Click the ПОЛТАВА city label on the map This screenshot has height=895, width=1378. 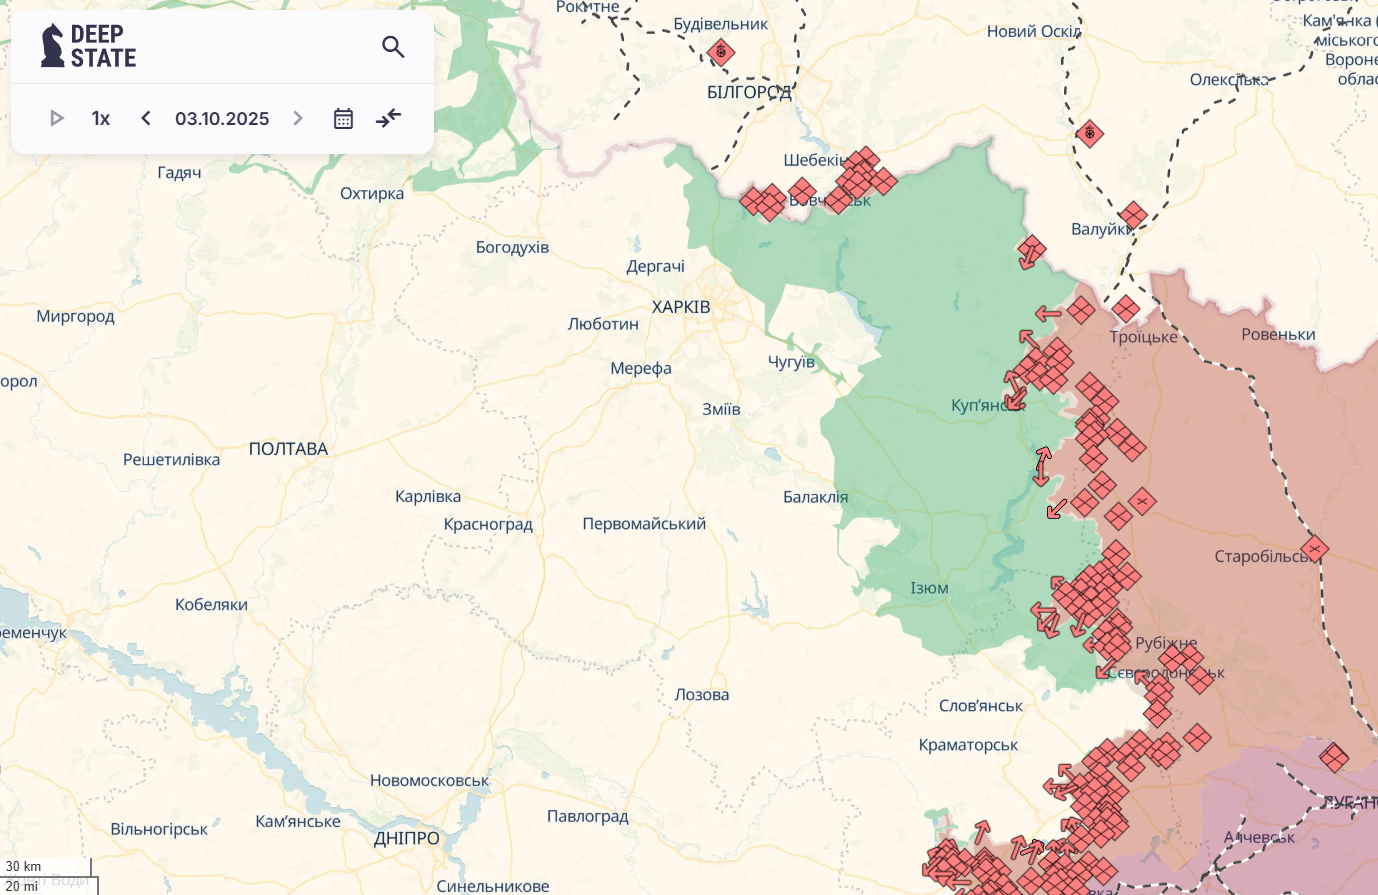pyautogui.click(x=288, y=449)
